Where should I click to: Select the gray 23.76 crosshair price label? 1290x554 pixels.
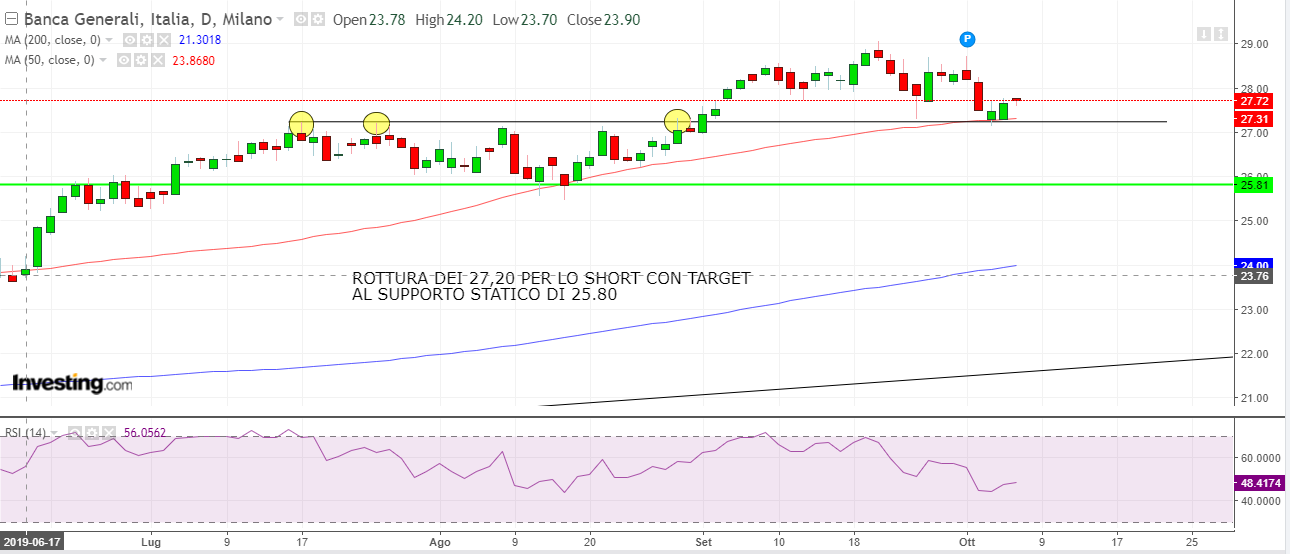(x=1254, y=276)
